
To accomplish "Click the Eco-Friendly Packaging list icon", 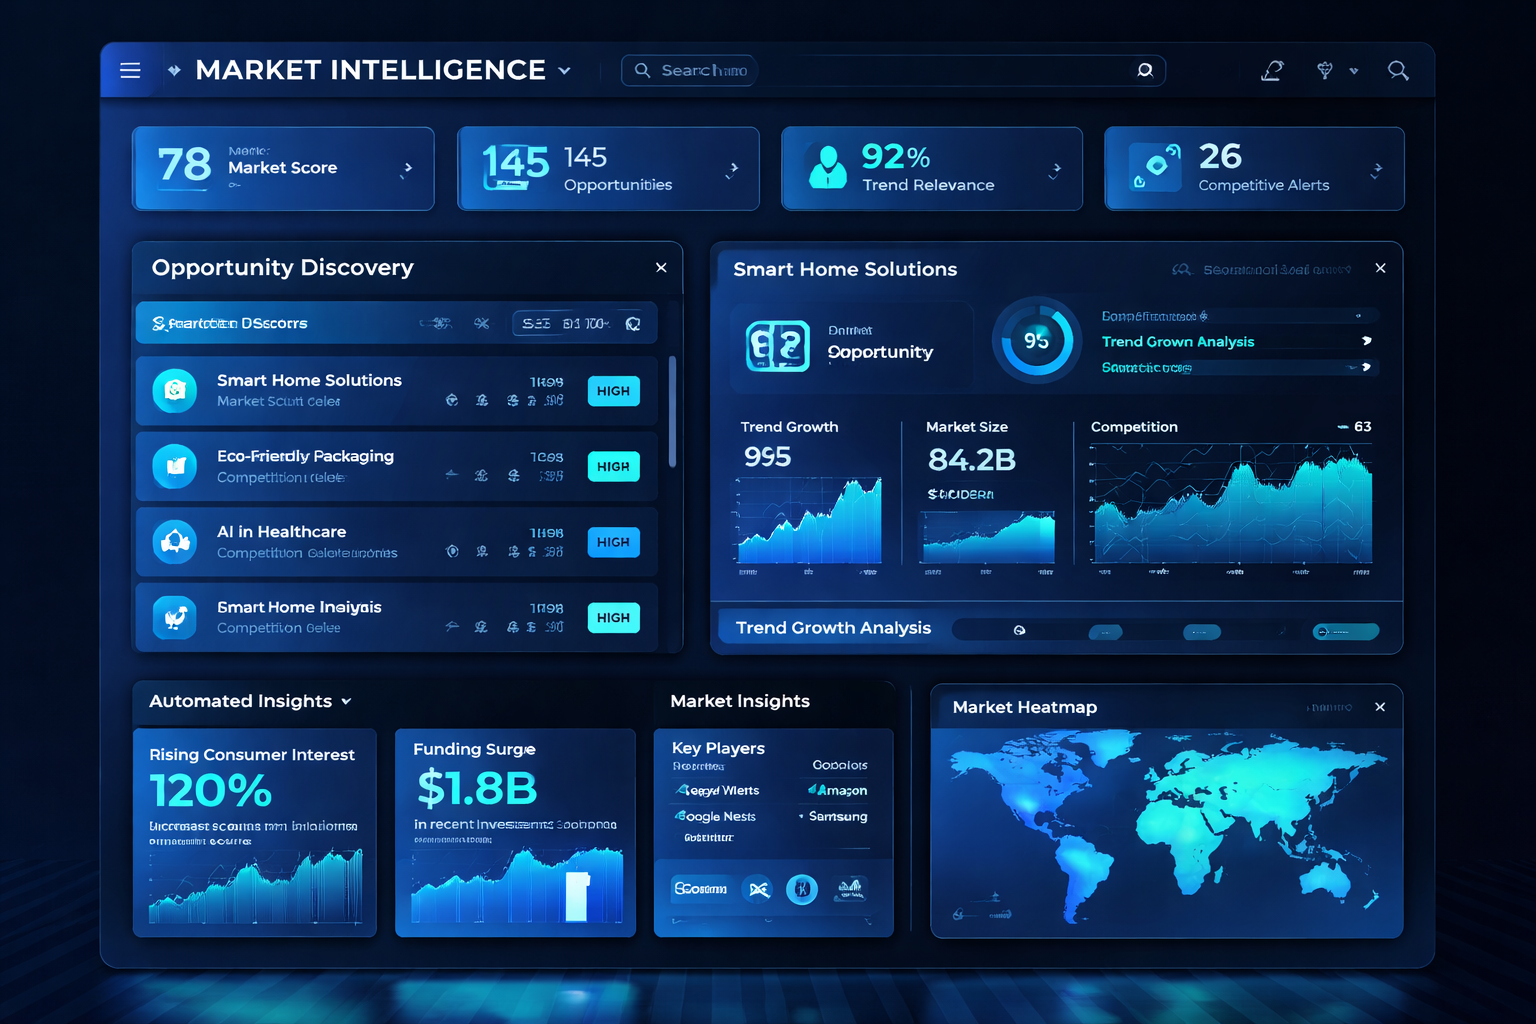I will (x=175, y=466).
